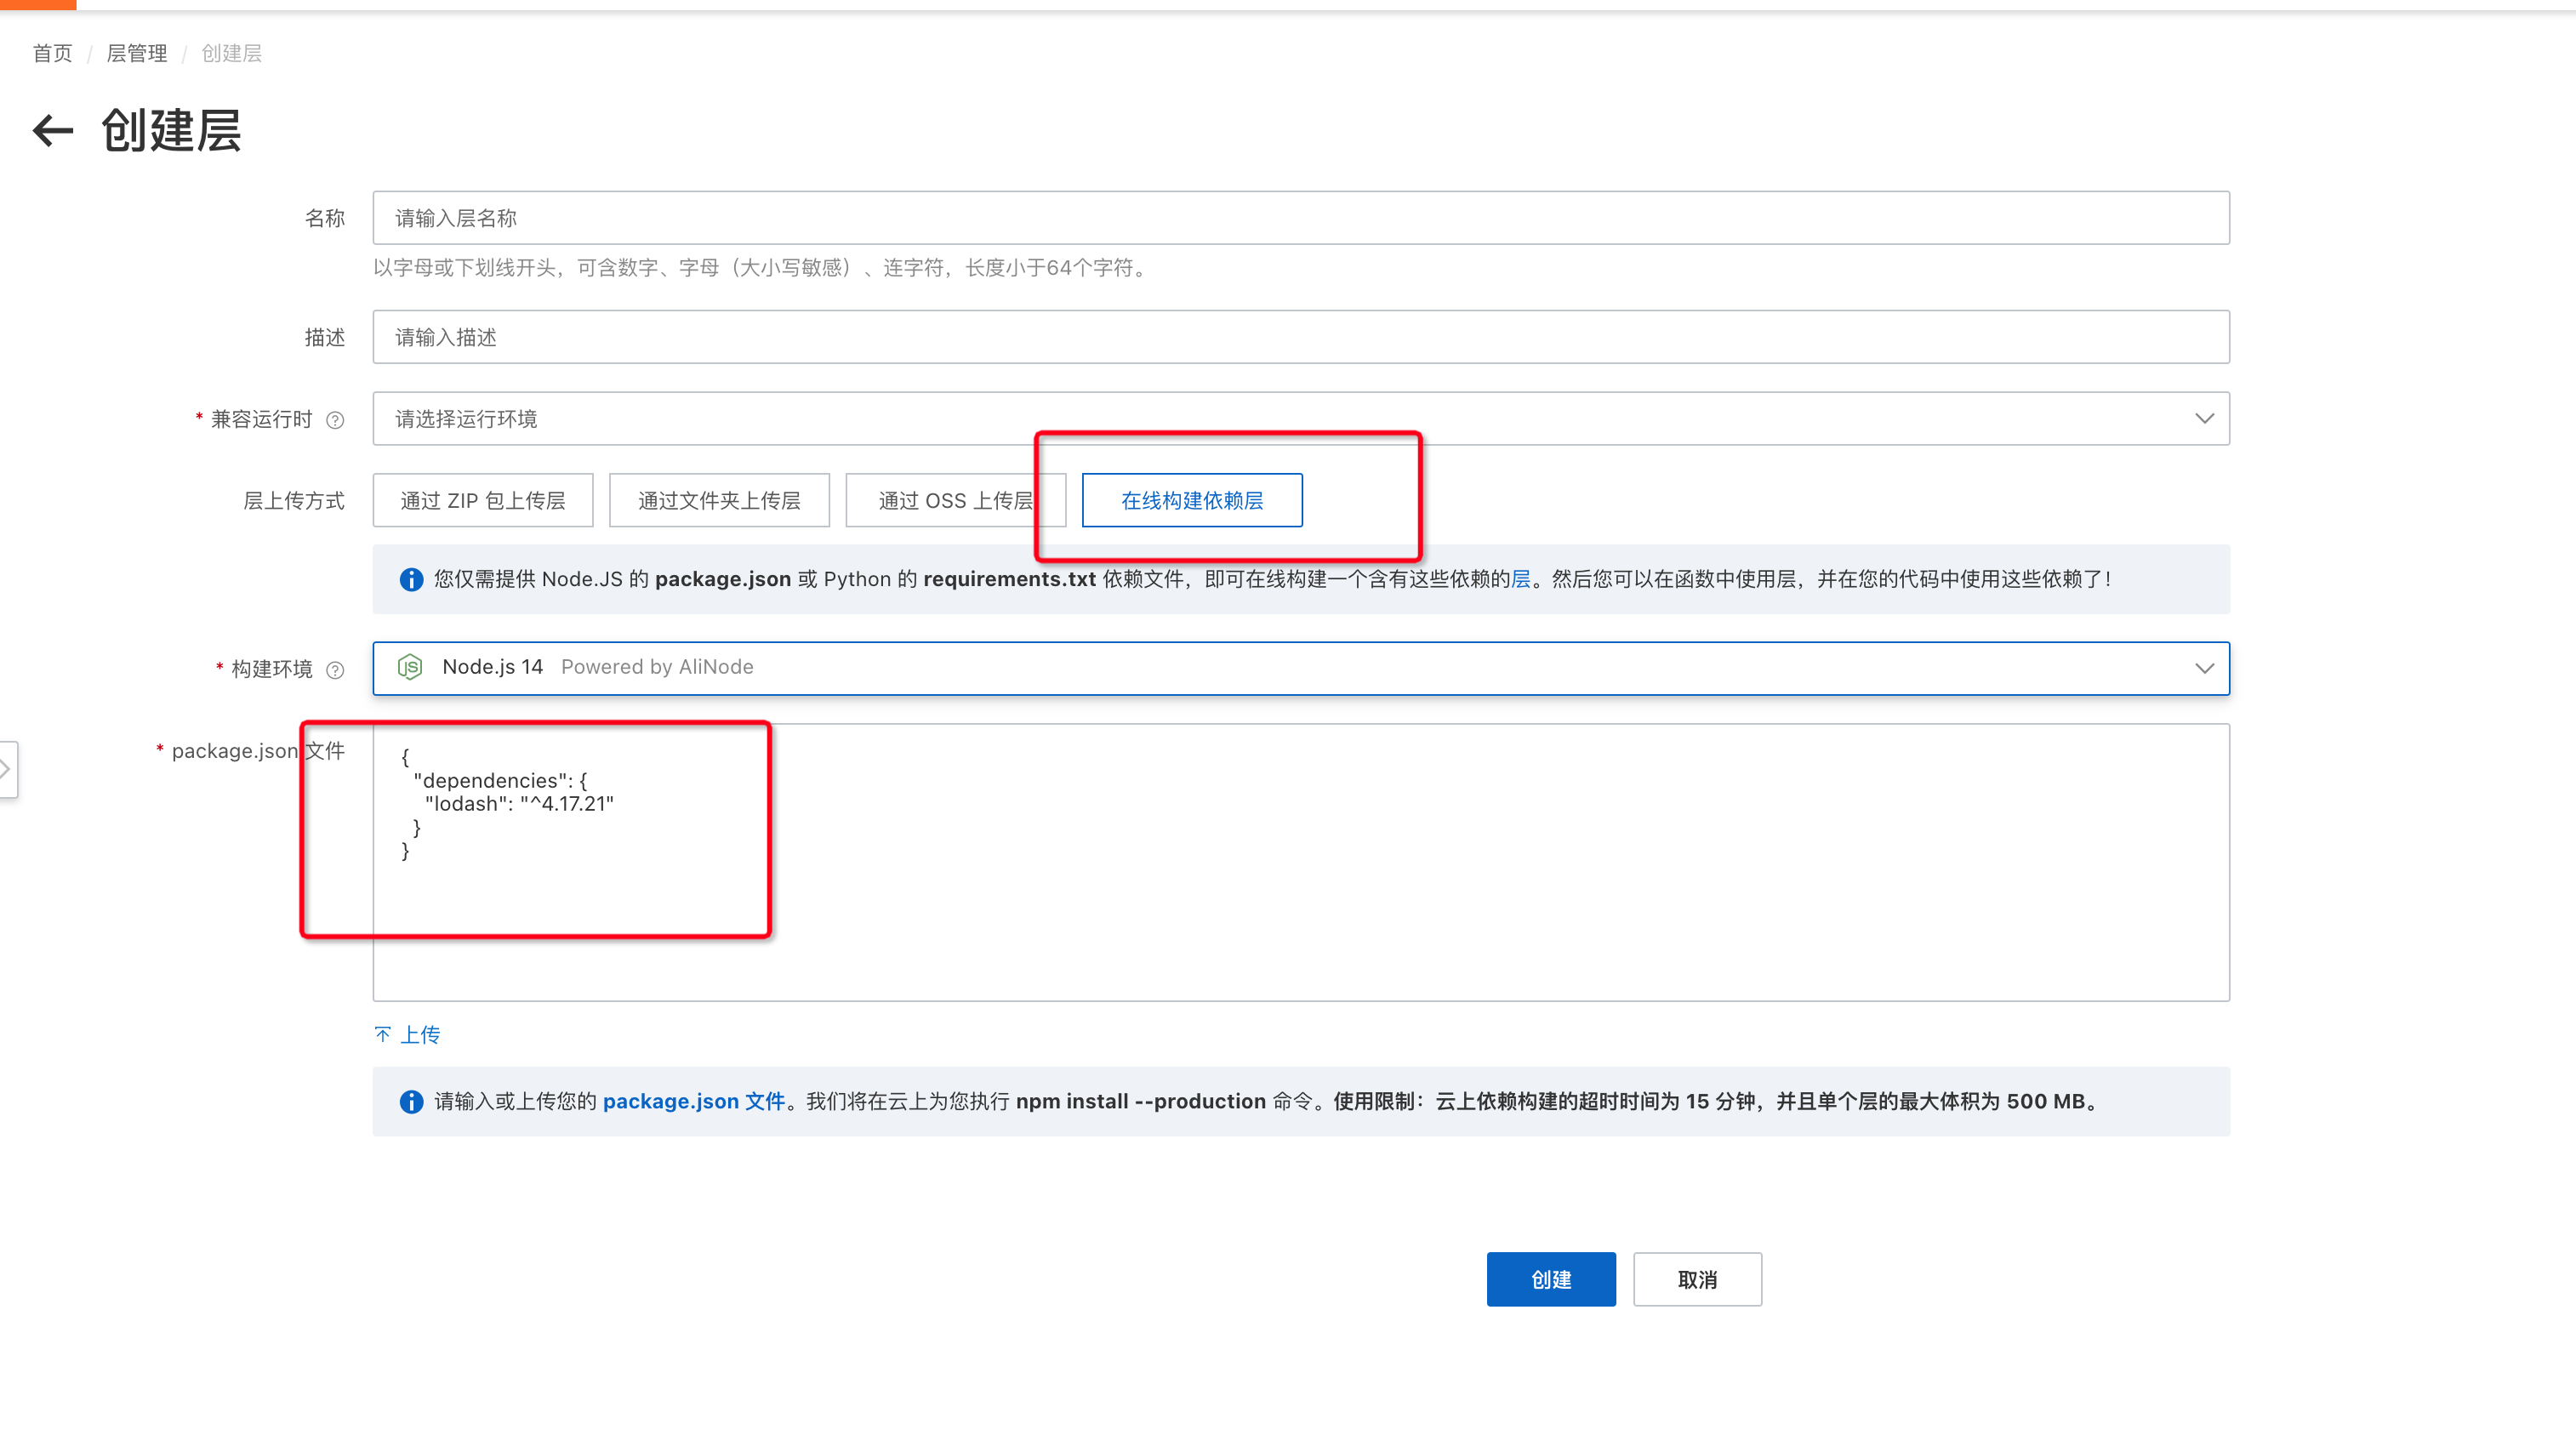
Task: Click the 取消 button
Action: [1697, 1279]
